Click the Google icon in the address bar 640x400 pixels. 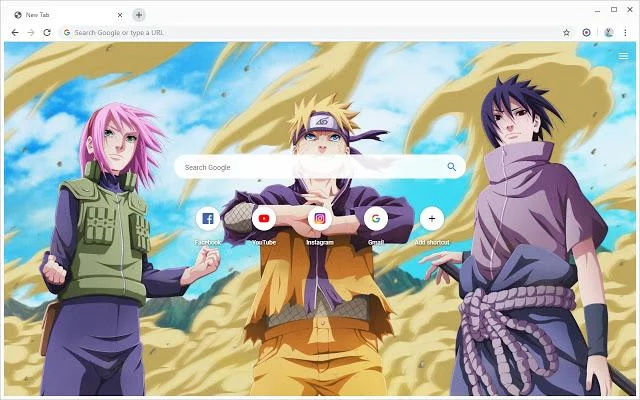click(x=67, y=32)
